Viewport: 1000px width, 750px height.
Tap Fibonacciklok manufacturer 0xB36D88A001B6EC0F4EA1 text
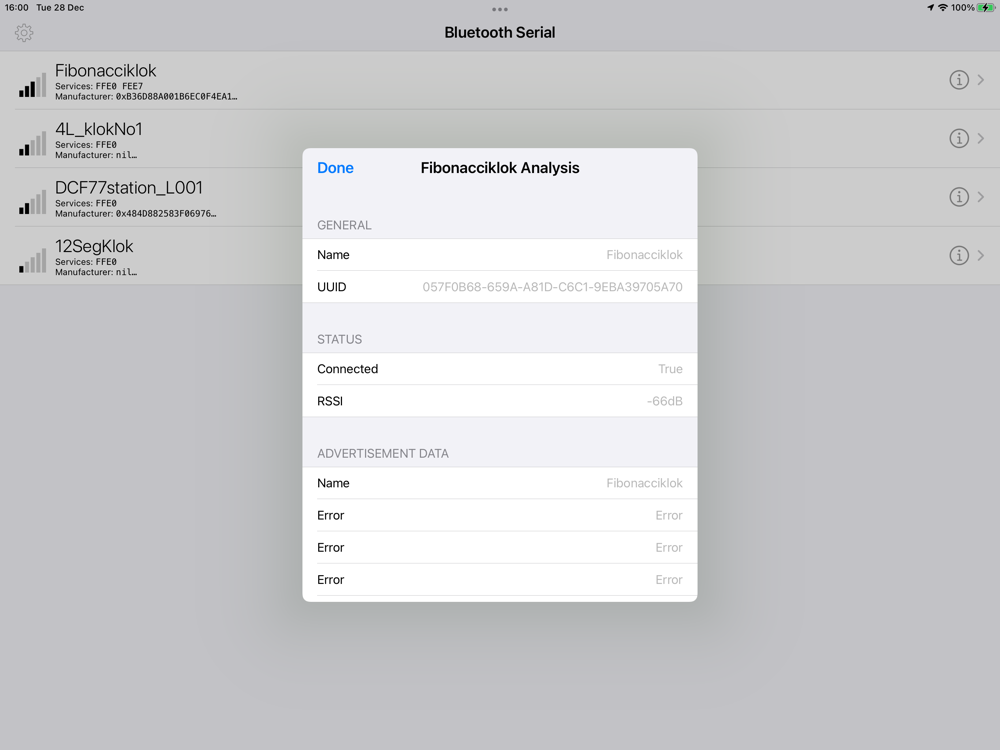pos(146,96)
